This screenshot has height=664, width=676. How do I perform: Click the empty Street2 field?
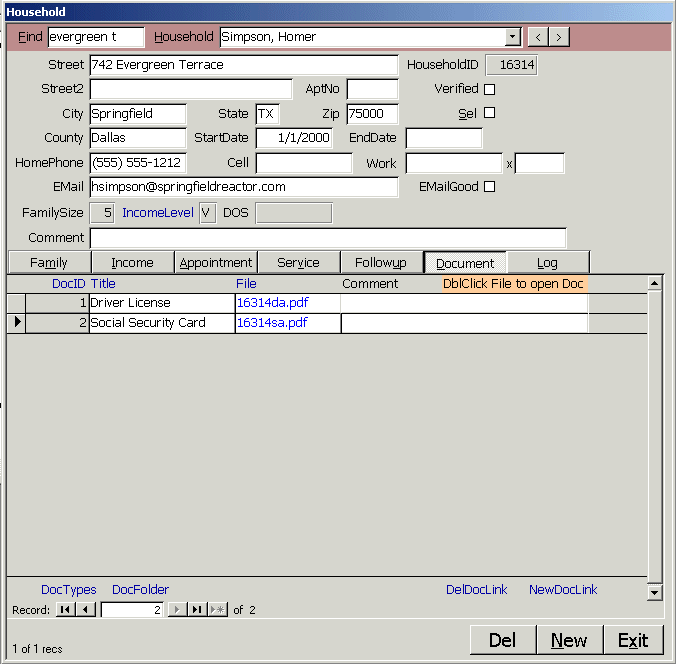pos(191,89)
